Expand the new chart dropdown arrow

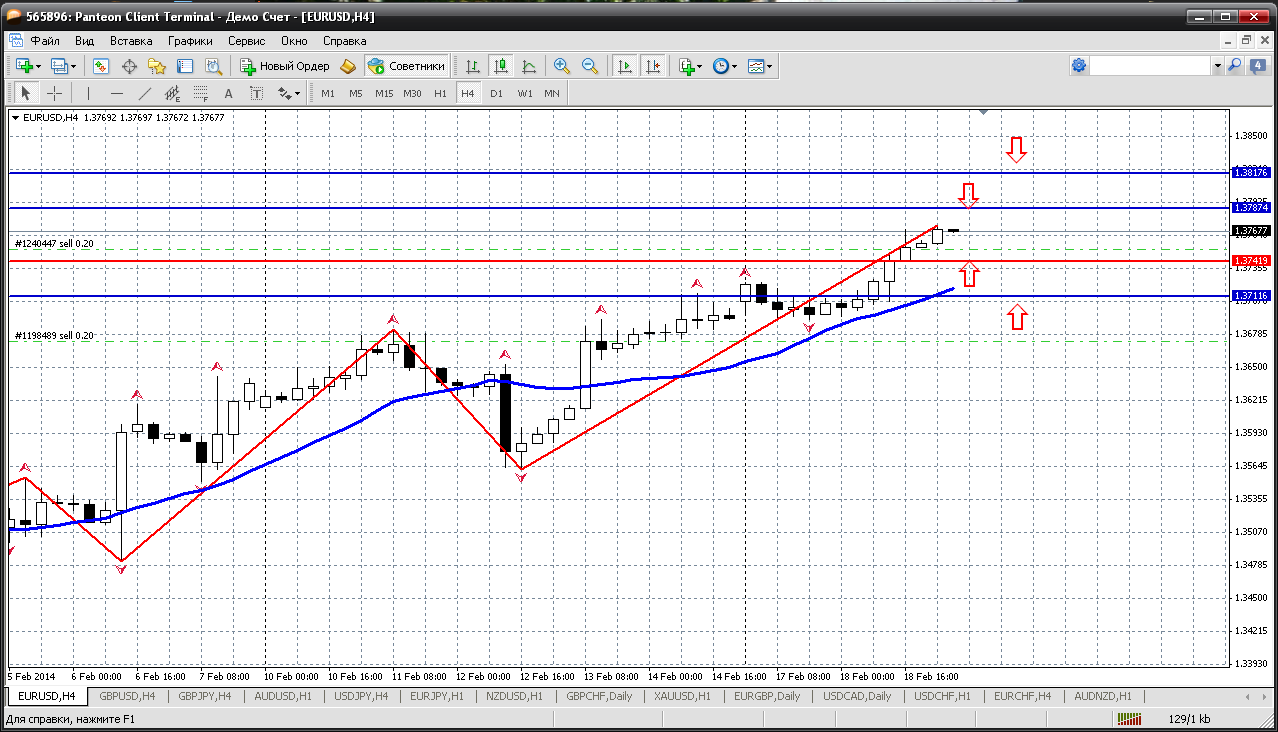tap(38, 66)
